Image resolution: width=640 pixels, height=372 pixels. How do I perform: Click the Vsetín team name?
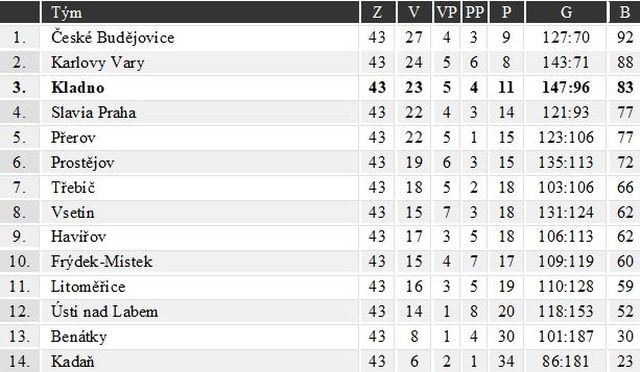click(73, 212)
